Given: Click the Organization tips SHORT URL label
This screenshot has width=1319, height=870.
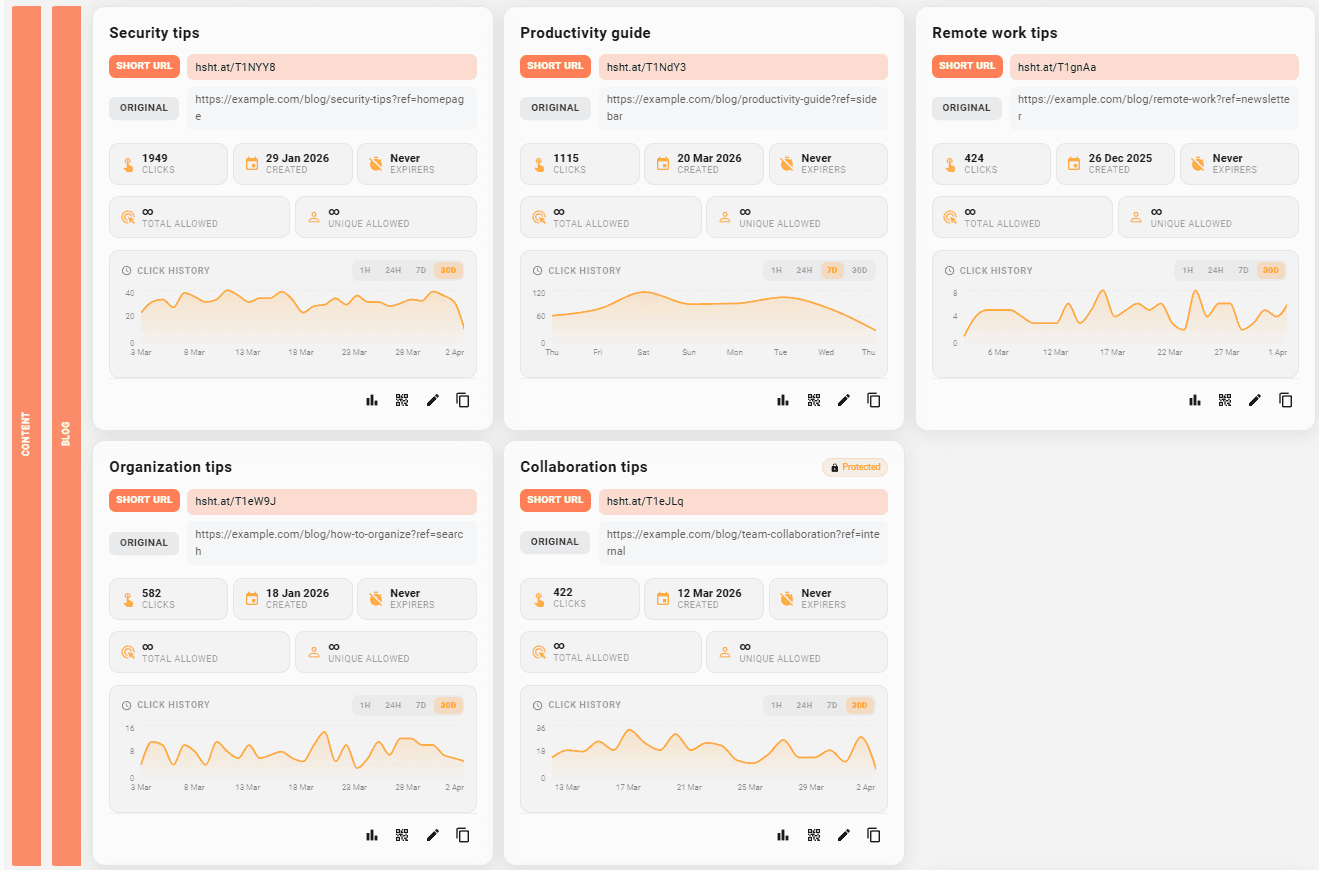Looking at the screenshot, I should (x=144, y=501).
